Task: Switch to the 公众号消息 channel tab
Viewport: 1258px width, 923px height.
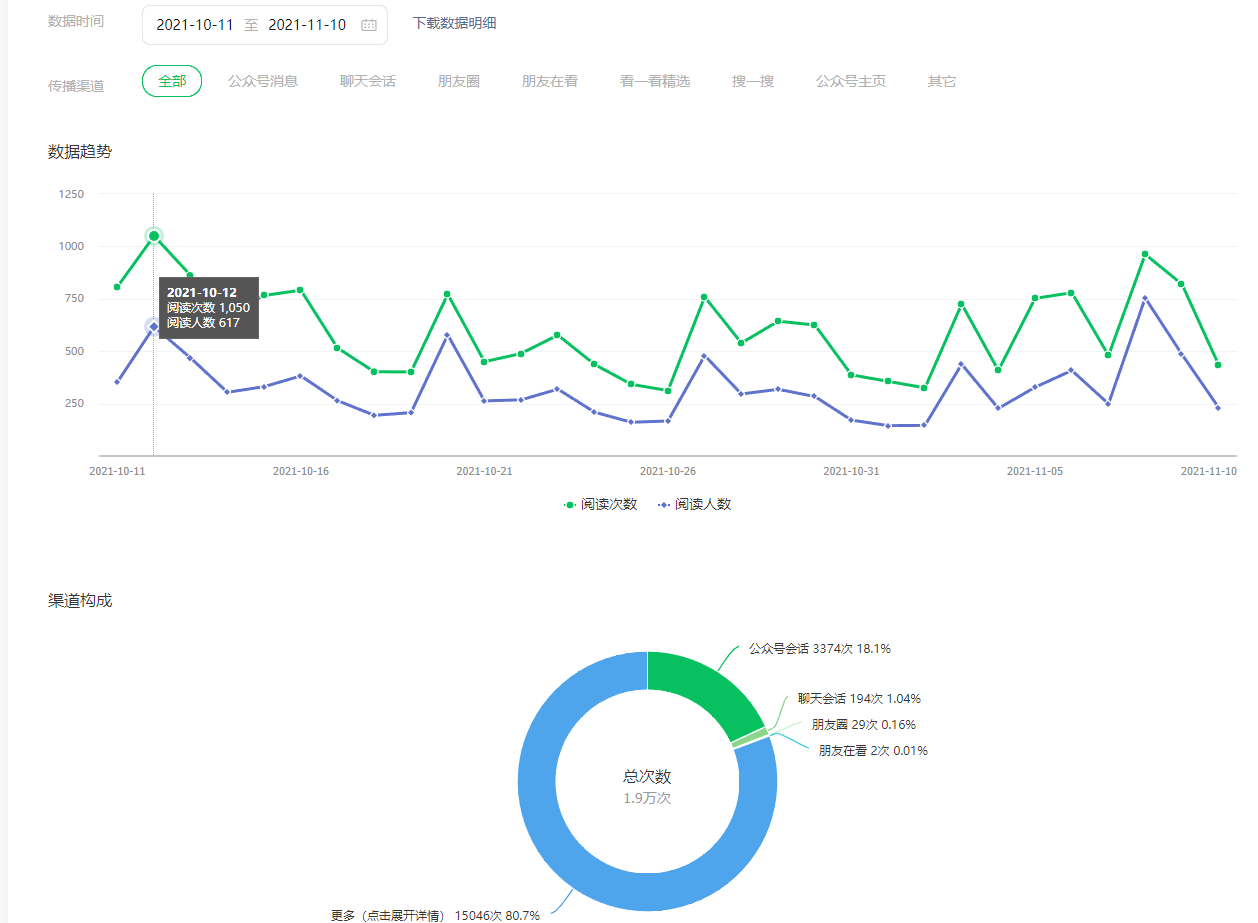Action: click(x=263, y=81)
